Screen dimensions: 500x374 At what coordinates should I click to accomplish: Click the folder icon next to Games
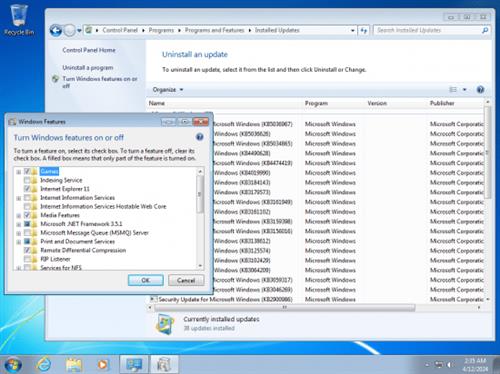pos(34,171)
